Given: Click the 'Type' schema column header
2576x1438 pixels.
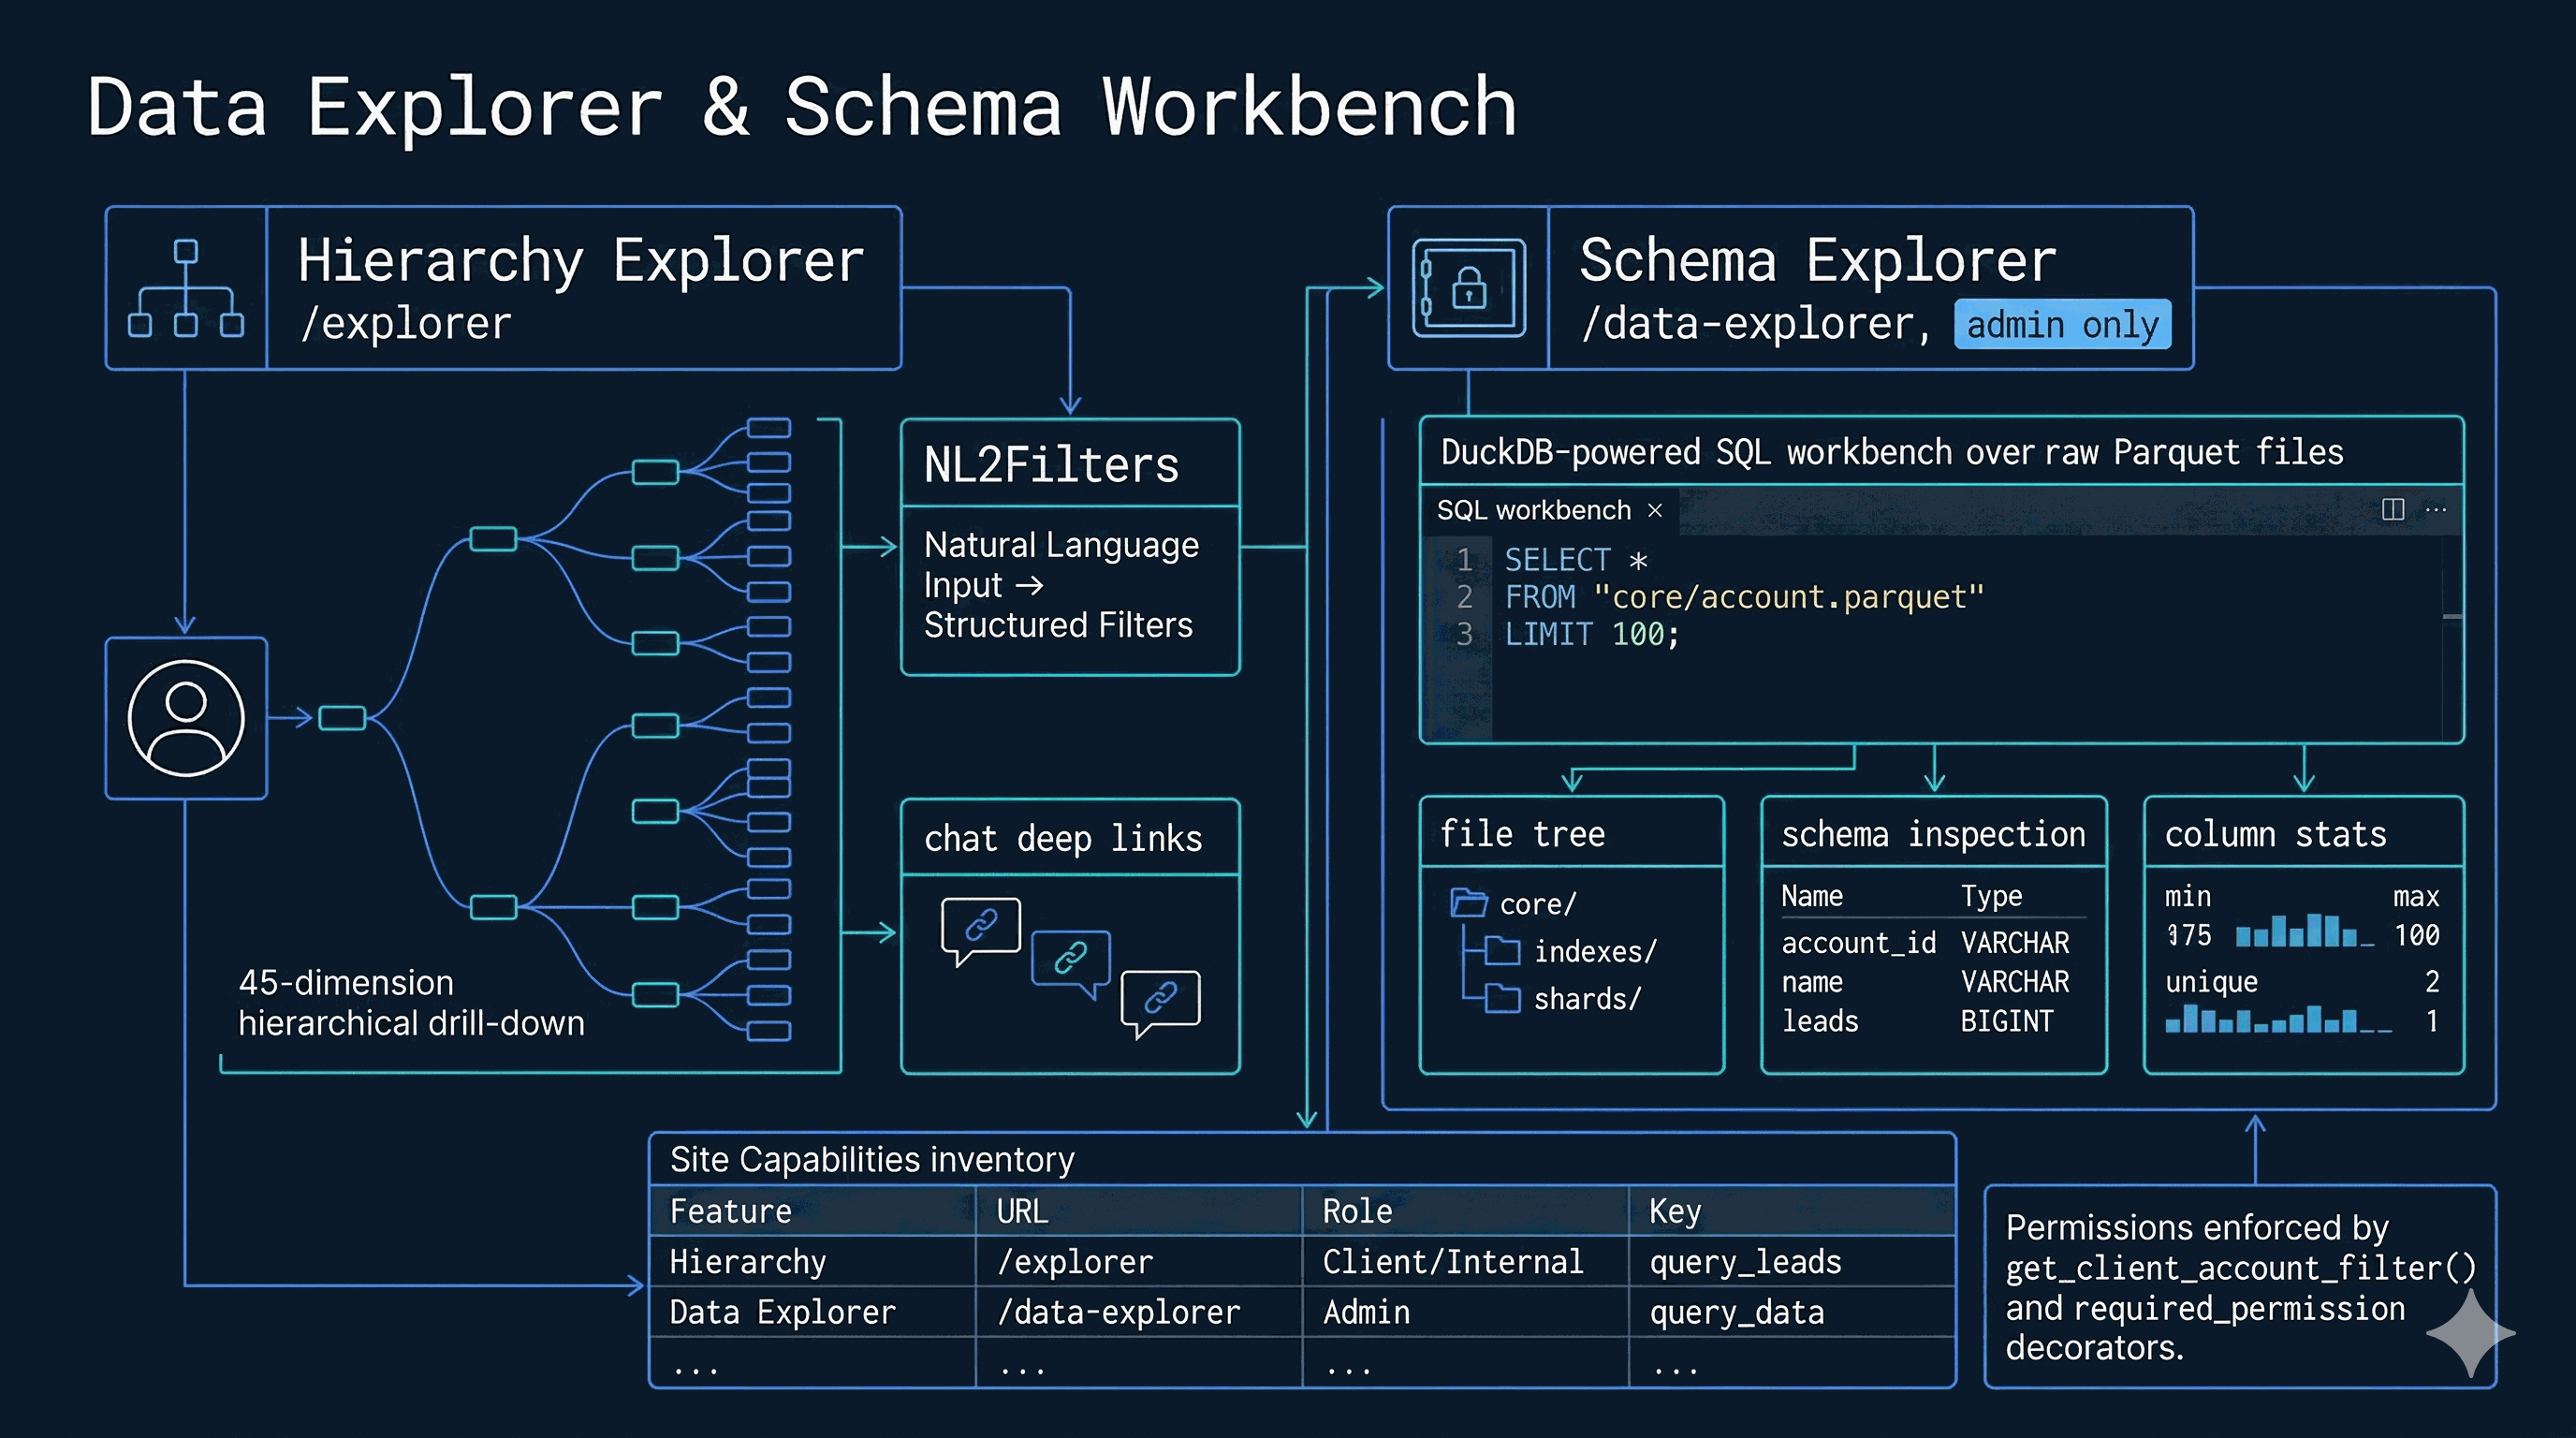Looking at the screenshot, I should point(1991,896).
